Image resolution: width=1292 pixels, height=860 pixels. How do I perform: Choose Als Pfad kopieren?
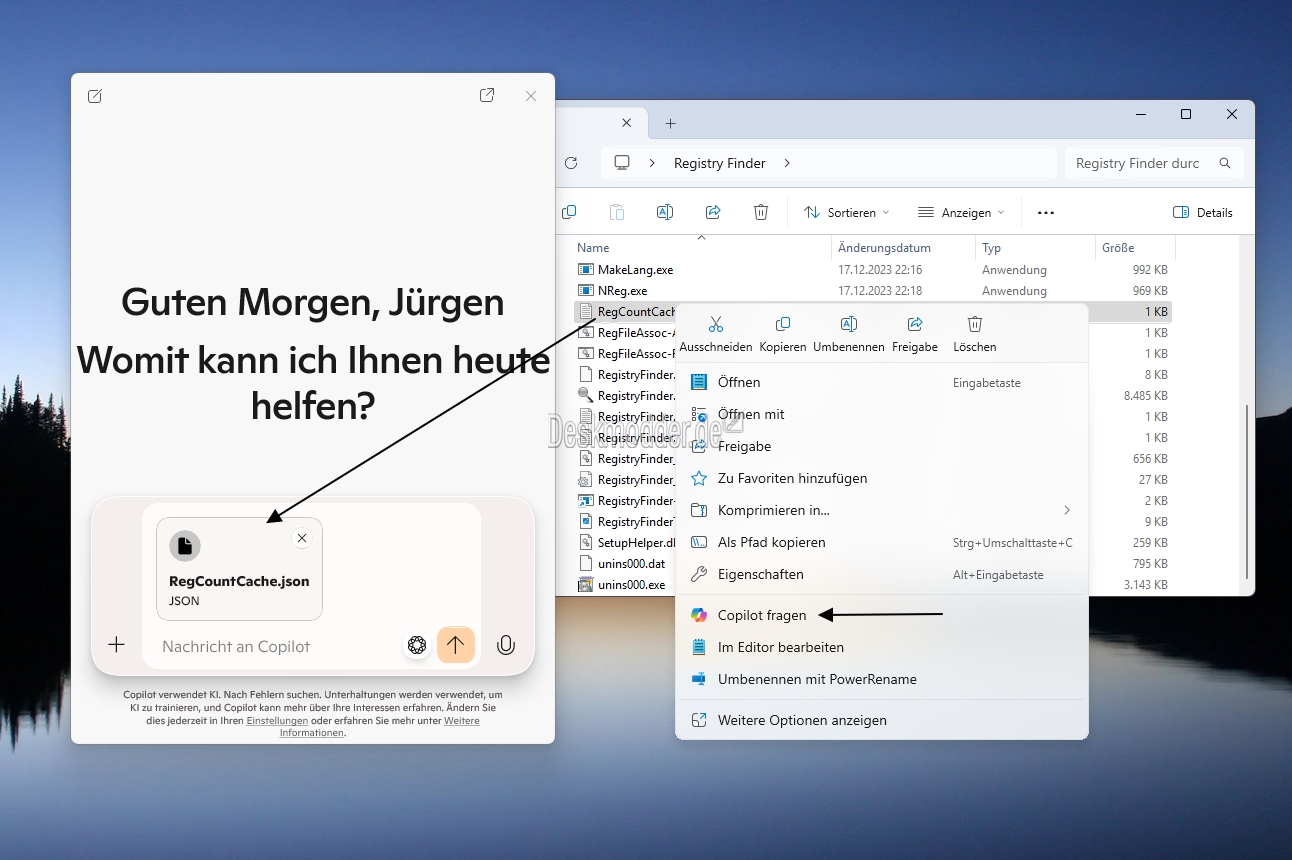point(881,542)
